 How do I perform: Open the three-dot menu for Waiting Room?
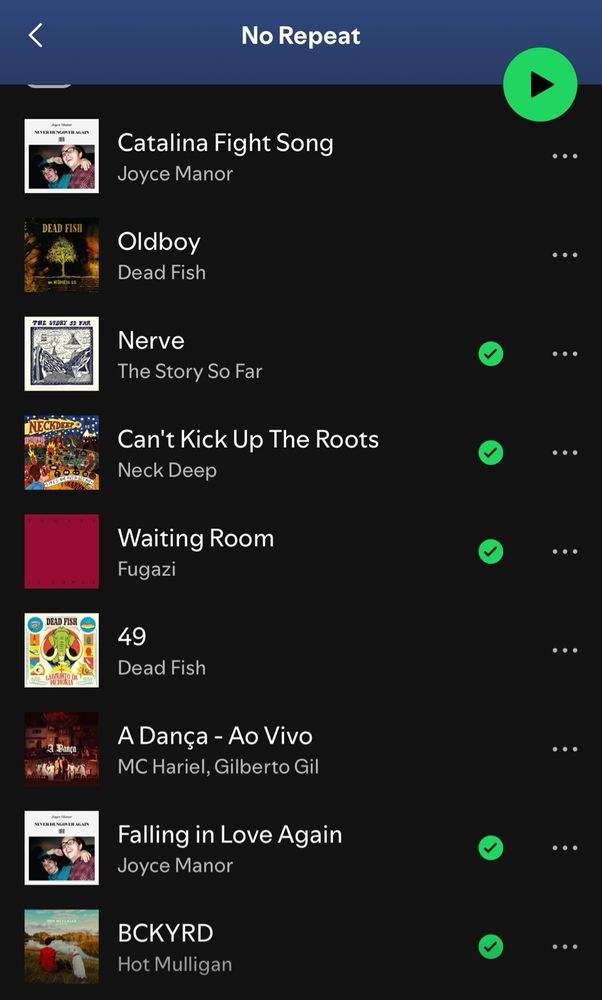(565, 552)
